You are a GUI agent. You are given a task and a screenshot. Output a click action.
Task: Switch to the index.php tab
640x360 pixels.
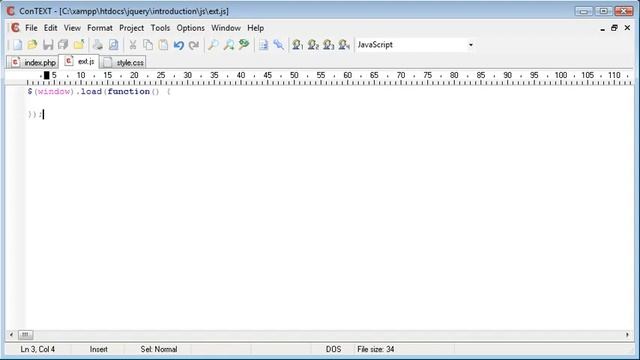[33, 62]
